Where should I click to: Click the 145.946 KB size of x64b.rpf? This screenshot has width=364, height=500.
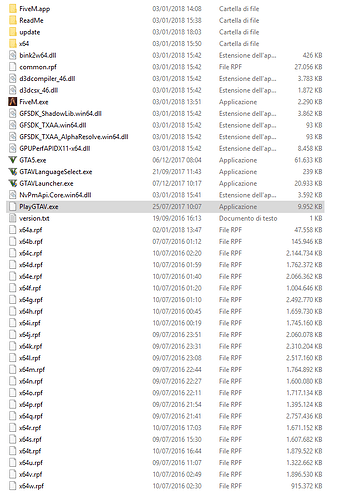(x=307, y=241)
